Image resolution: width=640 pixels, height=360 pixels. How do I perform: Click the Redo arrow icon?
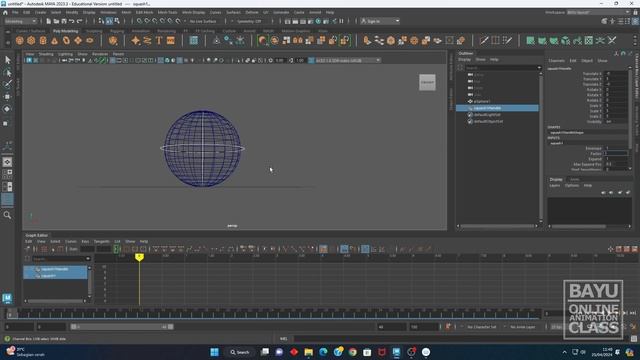tap(80, 21)
